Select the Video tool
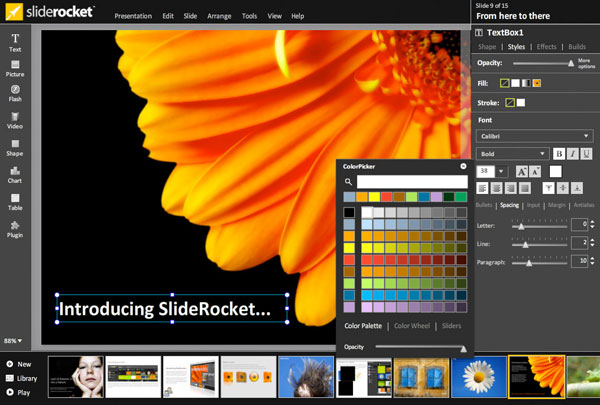 pos(15,121)
